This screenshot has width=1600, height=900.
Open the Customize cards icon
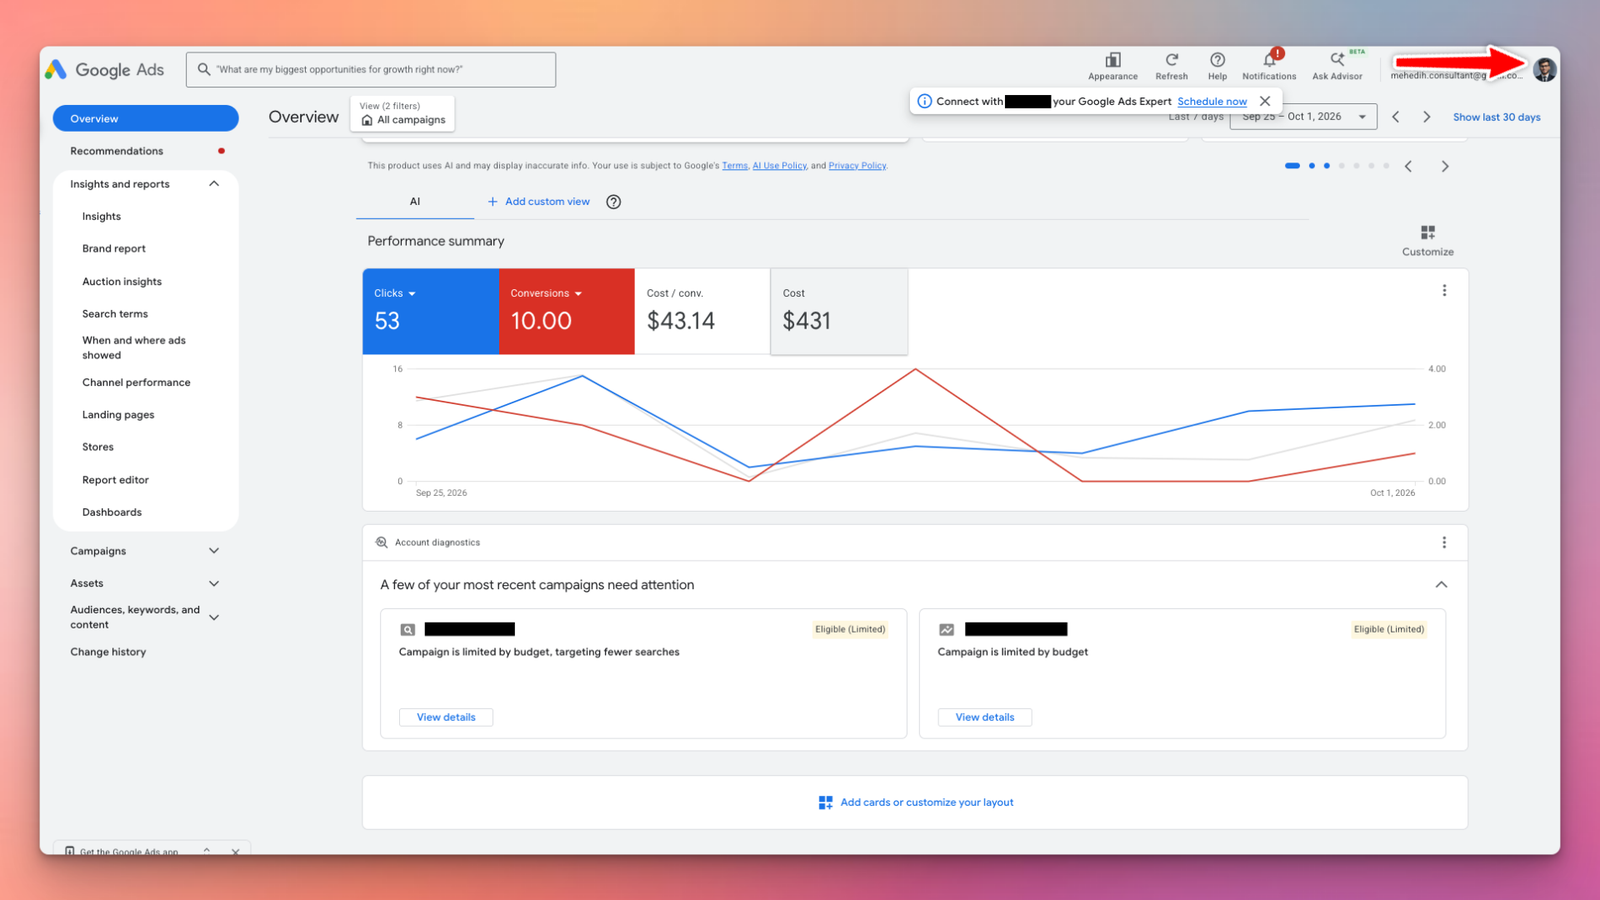coord(1428,232)
